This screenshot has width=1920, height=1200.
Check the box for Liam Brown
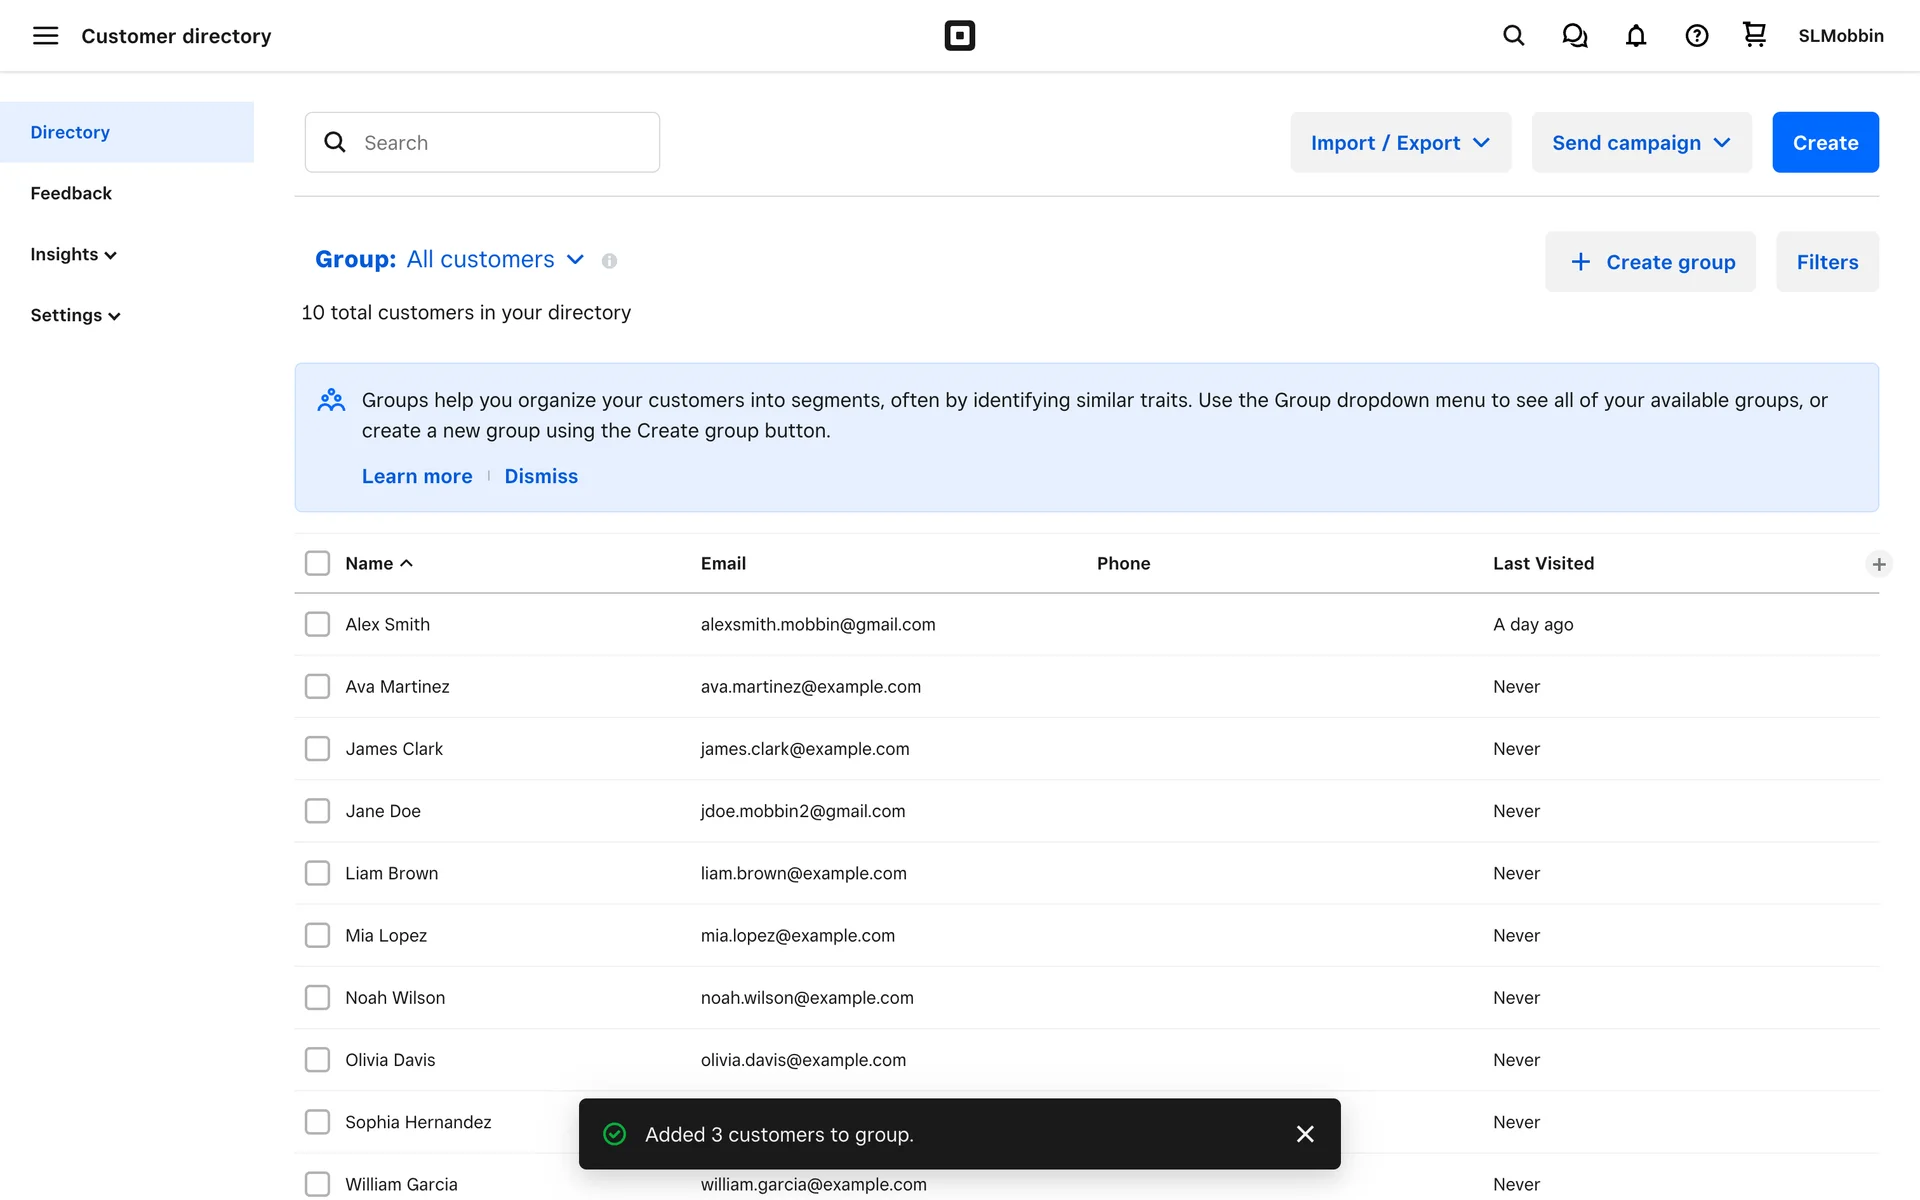(x=317, y=873)
